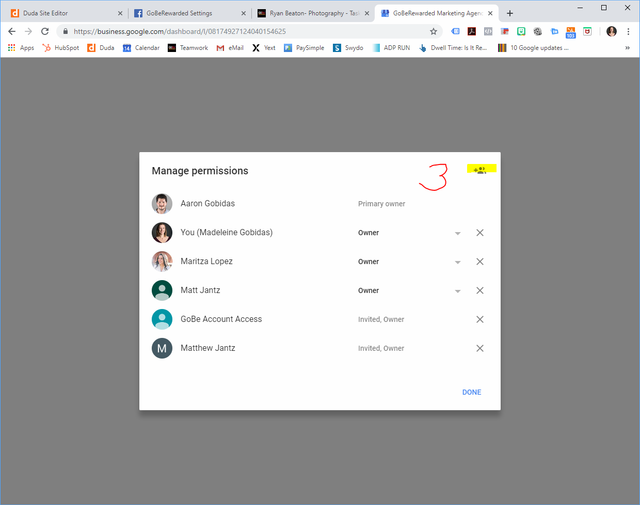Viewport: 640px width, 505px height.
Task: Remove invited user Matthew Jantz
Action: [x=480, y=349]
